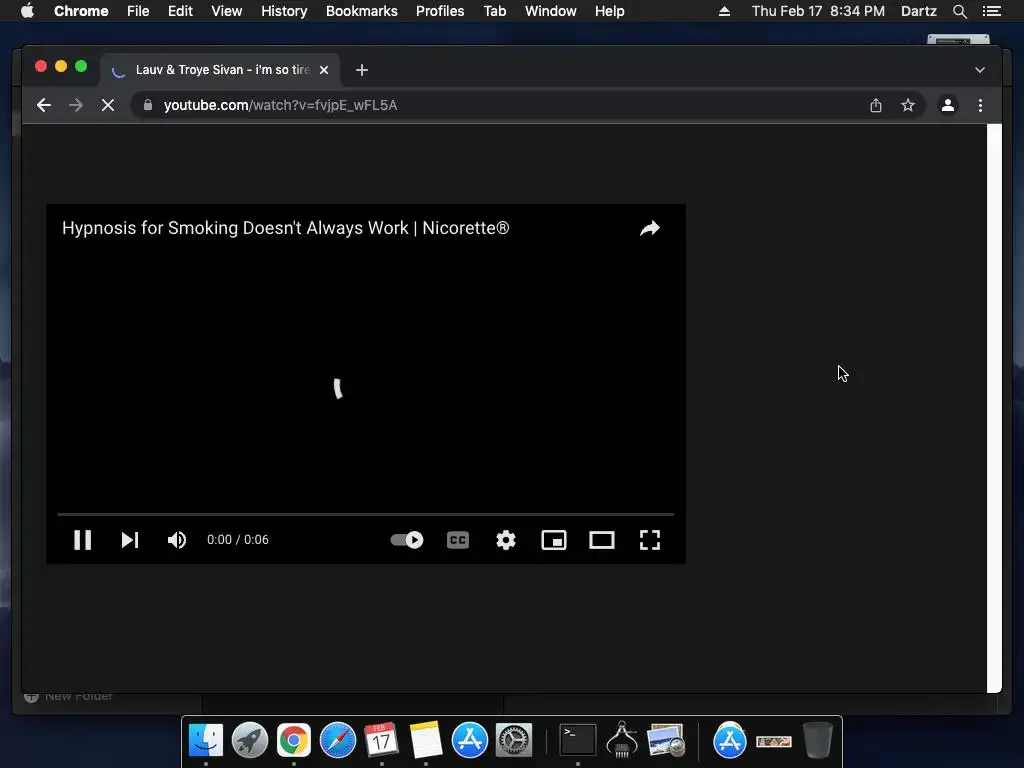Open the Profiles menu
This screenshot has height=768, width=1024.
tap(440, 11)
